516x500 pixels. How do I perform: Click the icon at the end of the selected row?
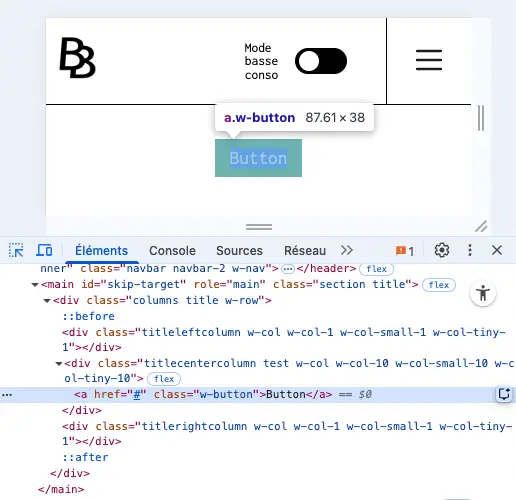point(504,394)
